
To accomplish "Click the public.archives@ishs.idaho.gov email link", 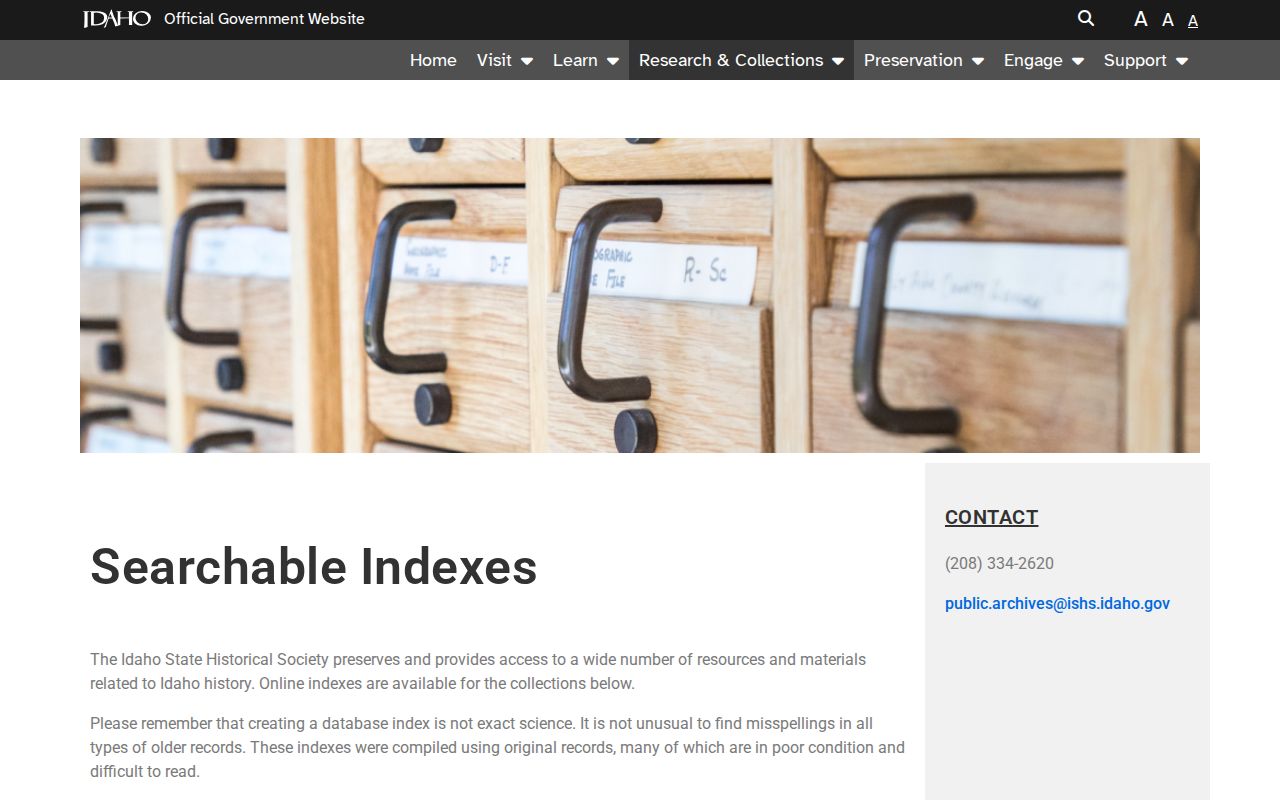I will pos(1057,603).
